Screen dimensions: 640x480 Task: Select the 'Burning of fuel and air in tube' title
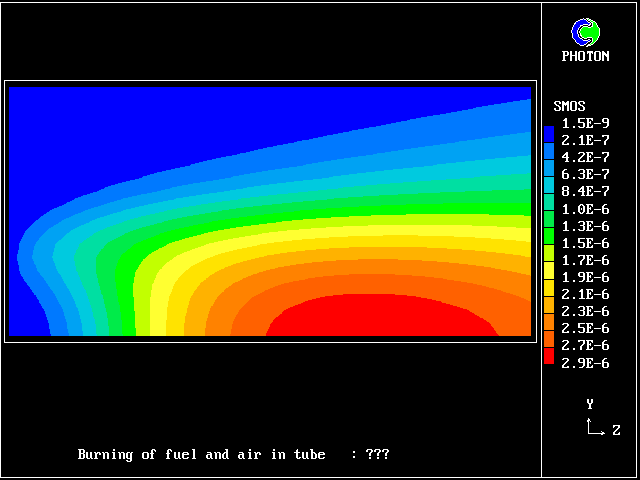(201, 454)
